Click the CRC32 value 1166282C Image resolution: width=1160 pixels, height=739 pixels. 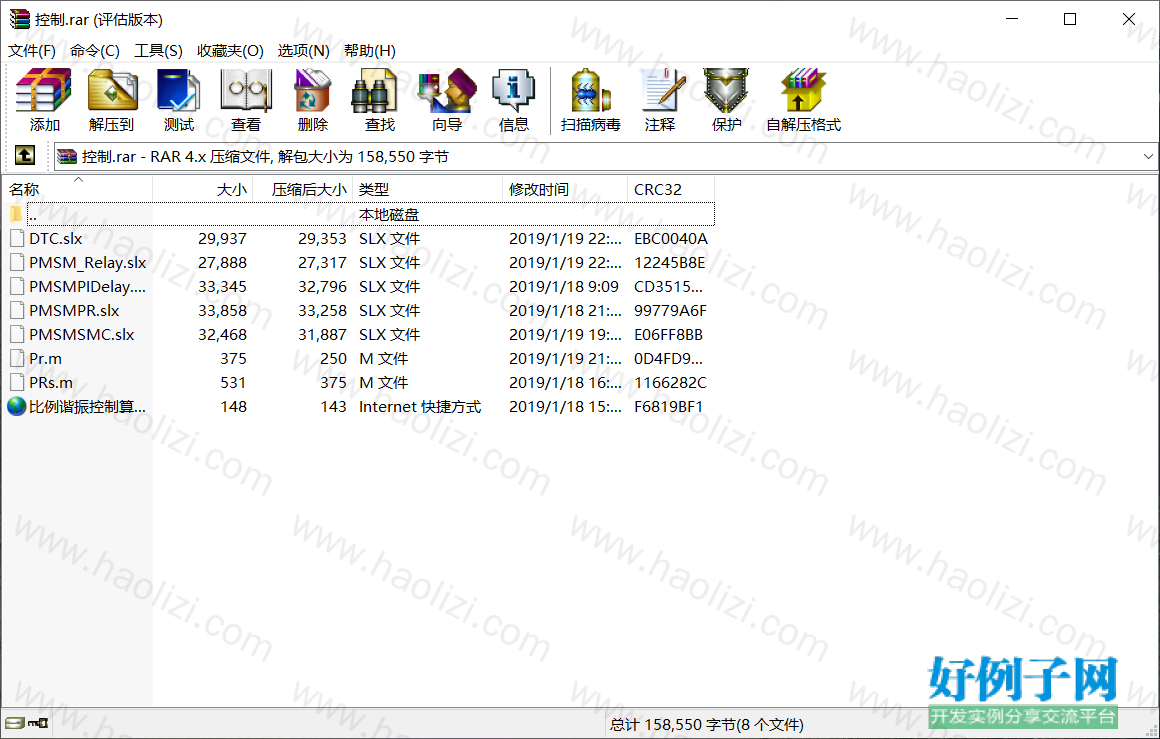pyautogui.click(x=670, y=382)
